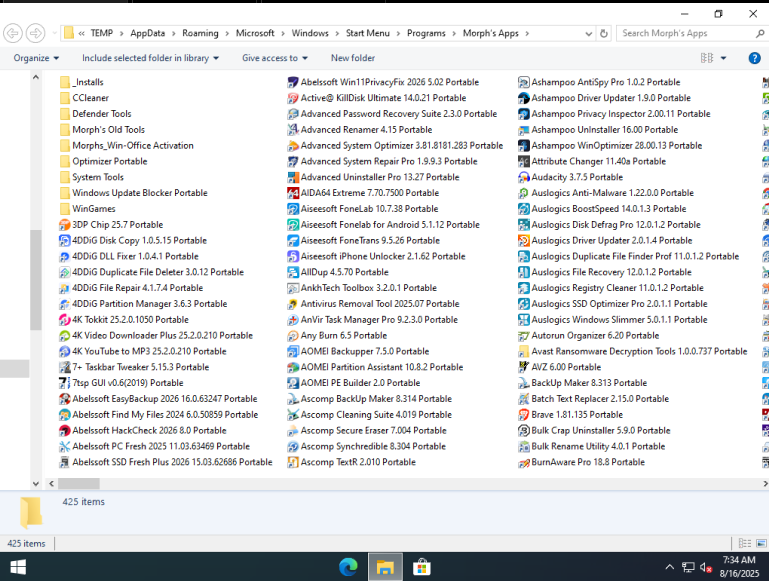
Task: Click Start Menu in the address path
Action: (x=367, y=33)
